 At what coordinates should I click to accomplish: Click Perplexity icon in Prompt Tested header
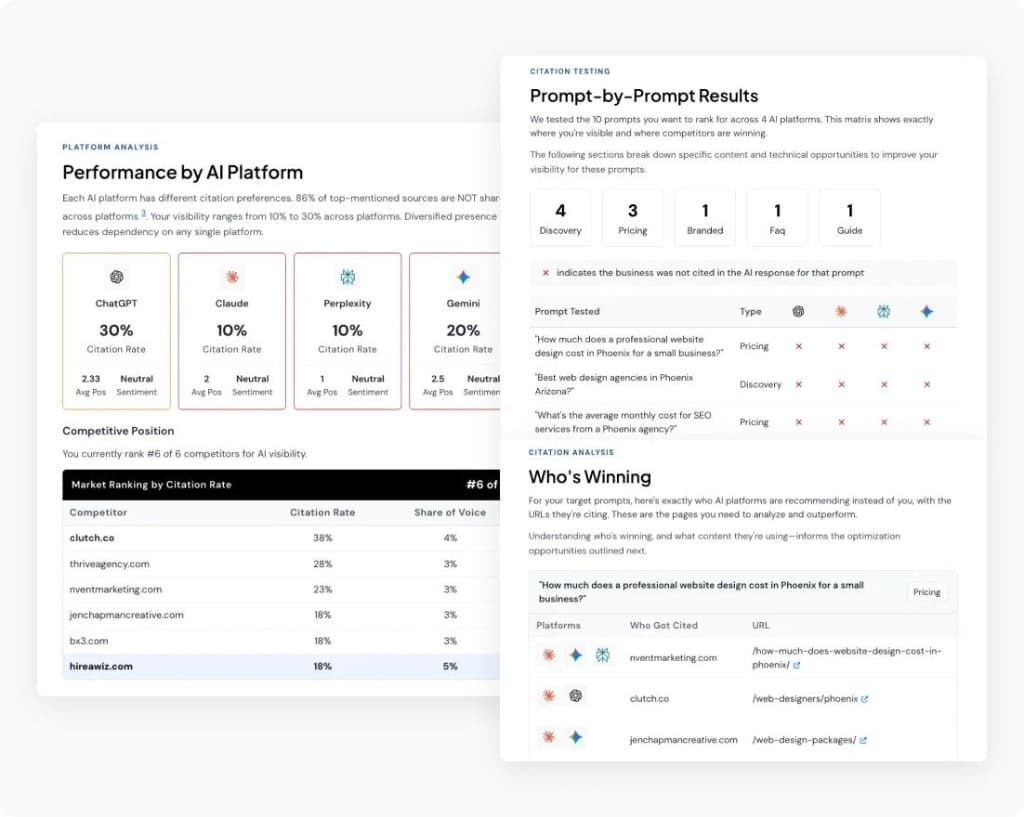click(x=884, y=312)
